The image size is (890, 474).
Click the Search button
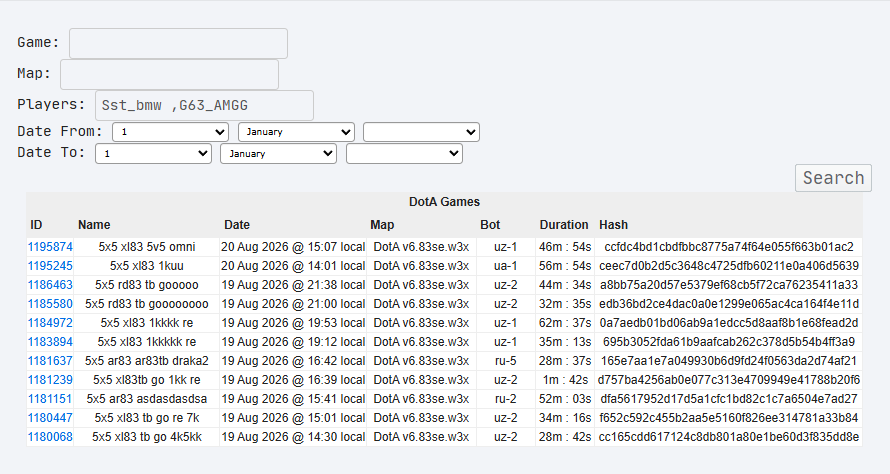pos(833,178)
